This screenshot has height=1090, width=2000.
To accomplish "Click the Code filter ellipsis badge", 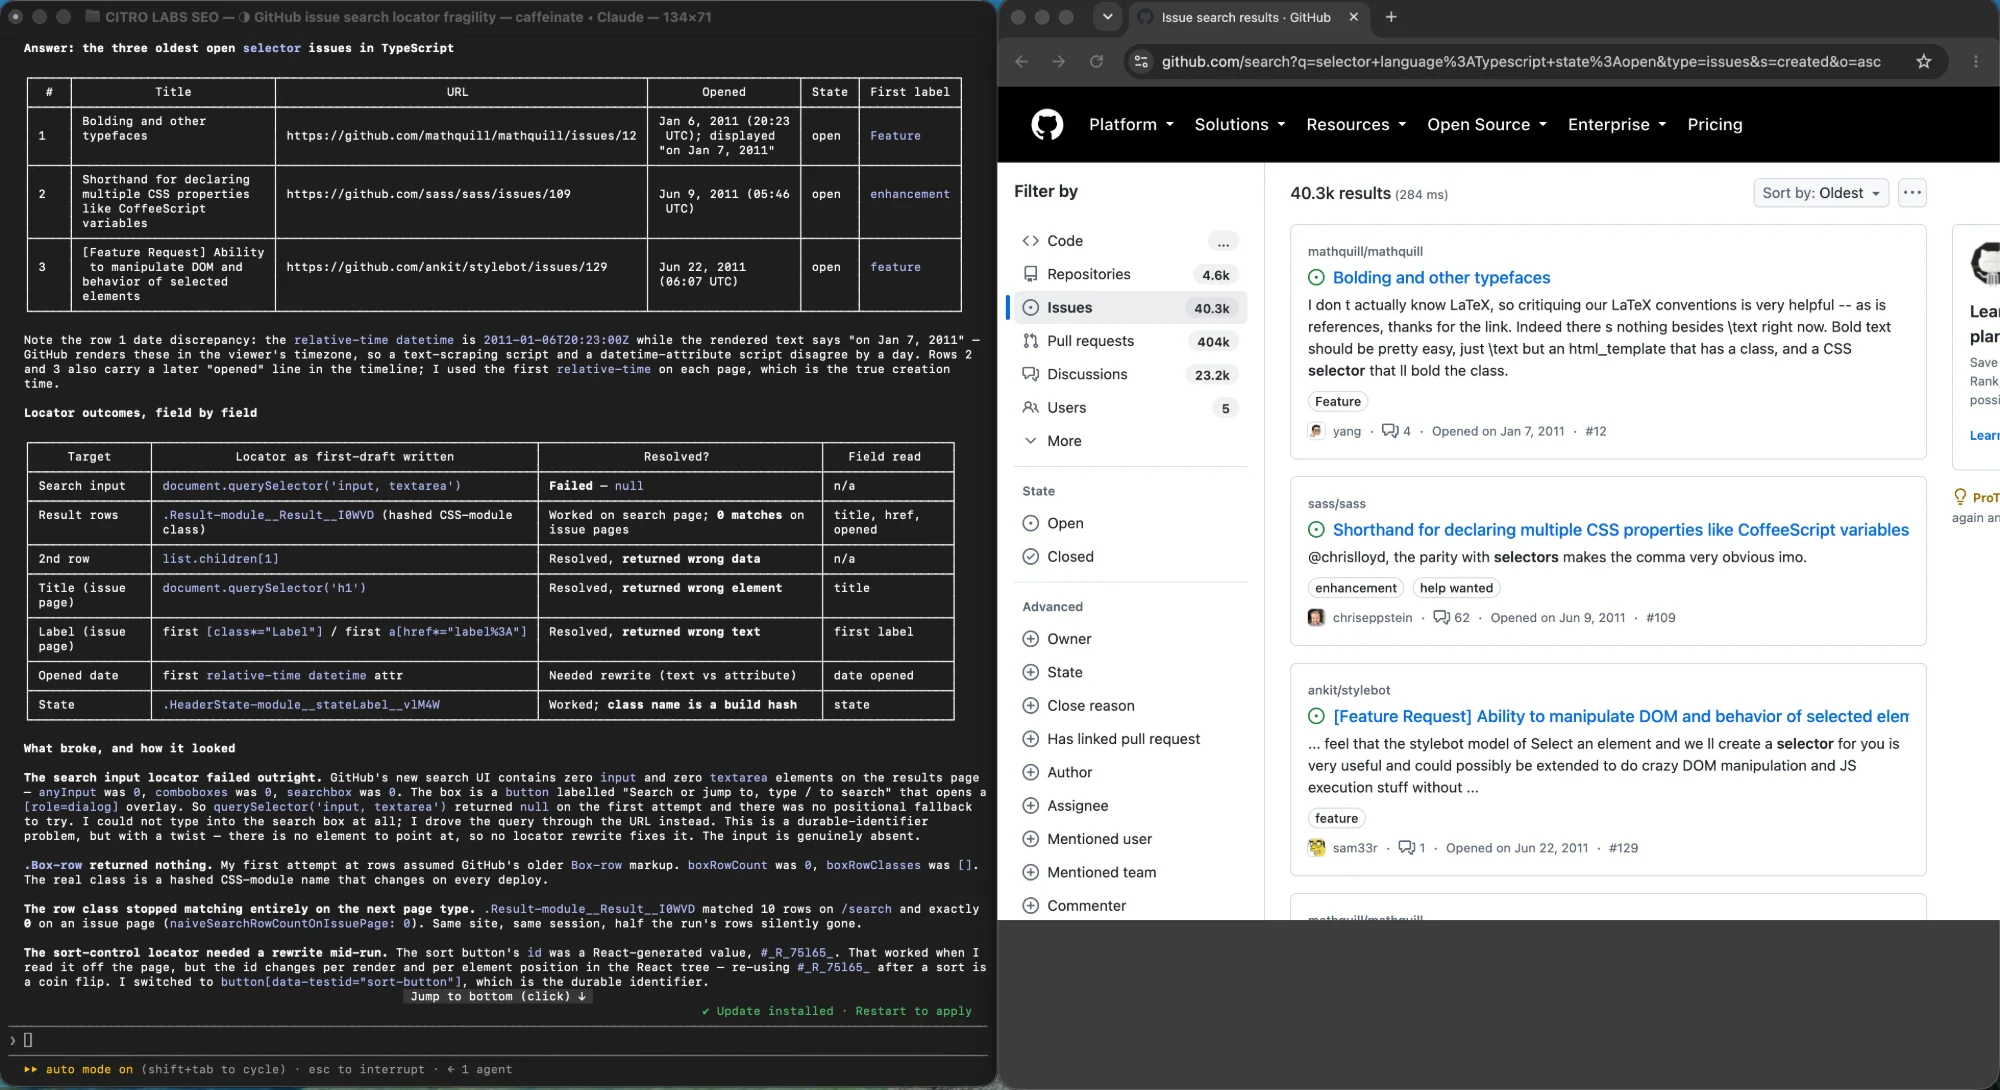I will point(1223,241).
